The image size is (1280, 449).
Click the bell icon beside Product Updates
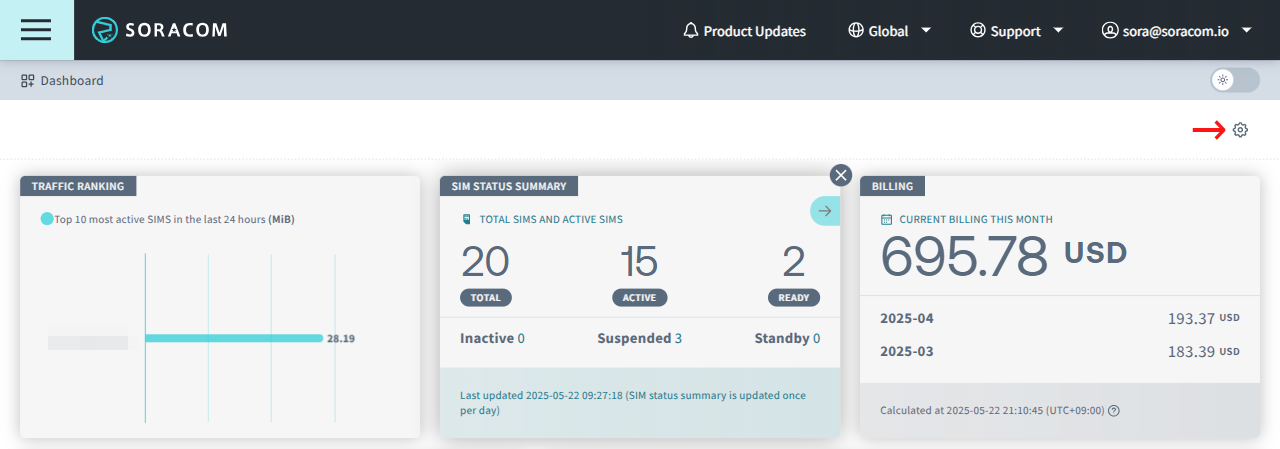[690, 31]
